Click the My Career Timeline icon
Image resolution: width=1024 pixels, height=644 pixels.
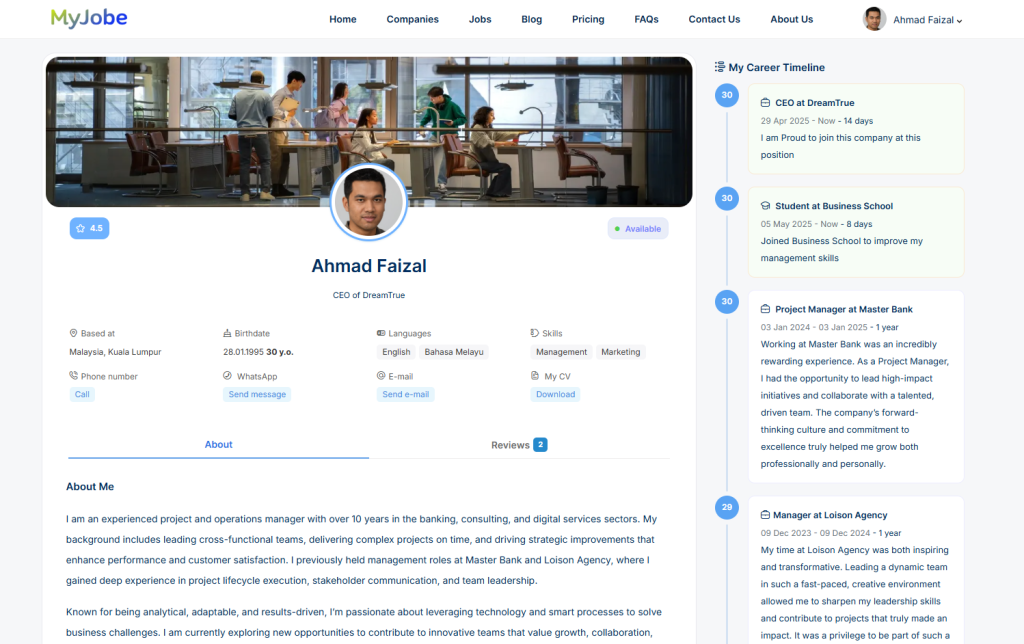pyautogui.click(x=720, y=67)
